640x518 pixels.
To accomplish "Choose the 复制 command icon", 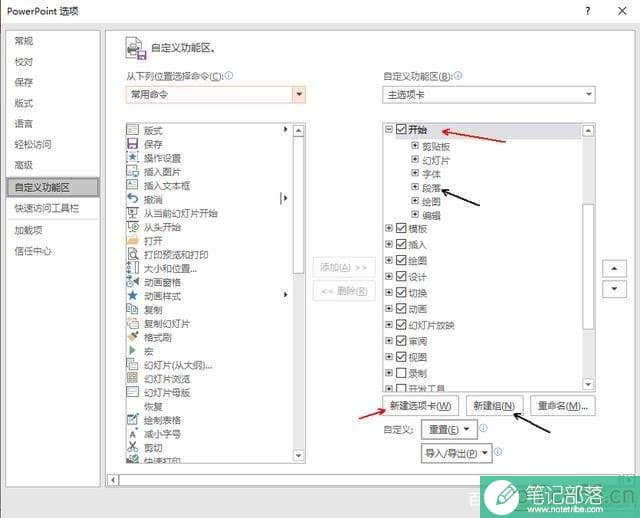I will point(132,309).
